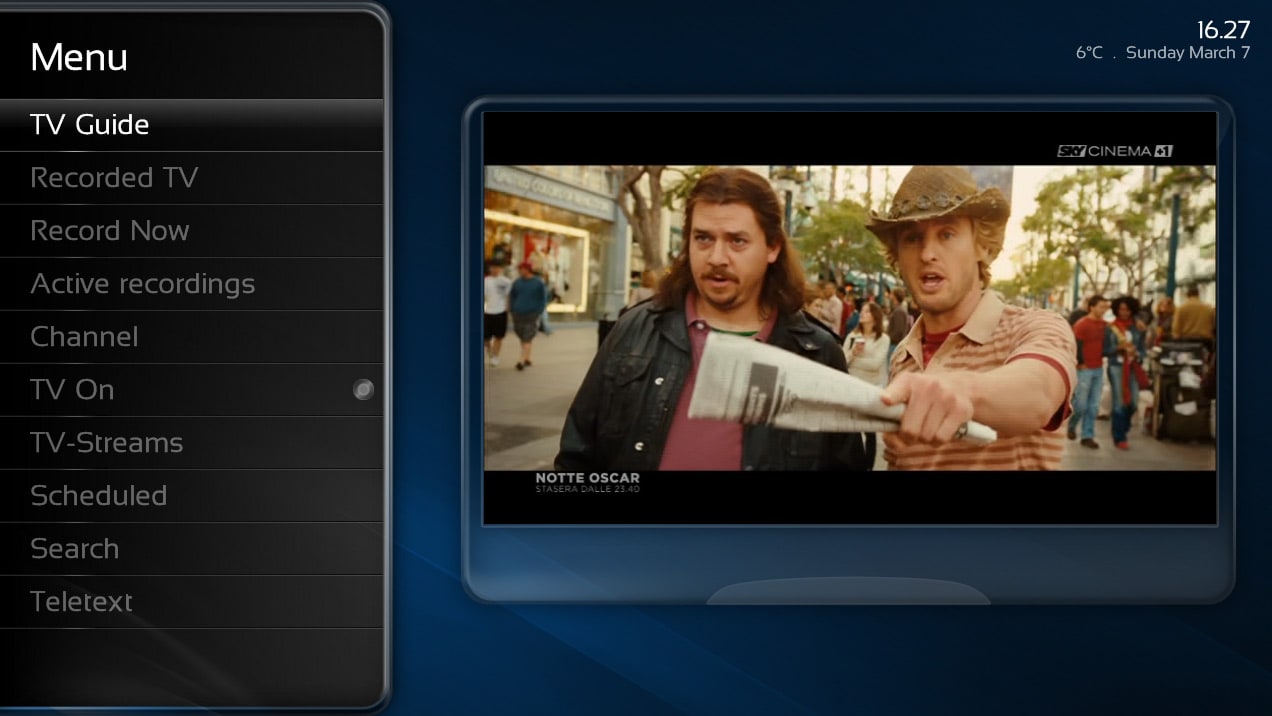Launch Teletext from the menu

coord(81,602)
